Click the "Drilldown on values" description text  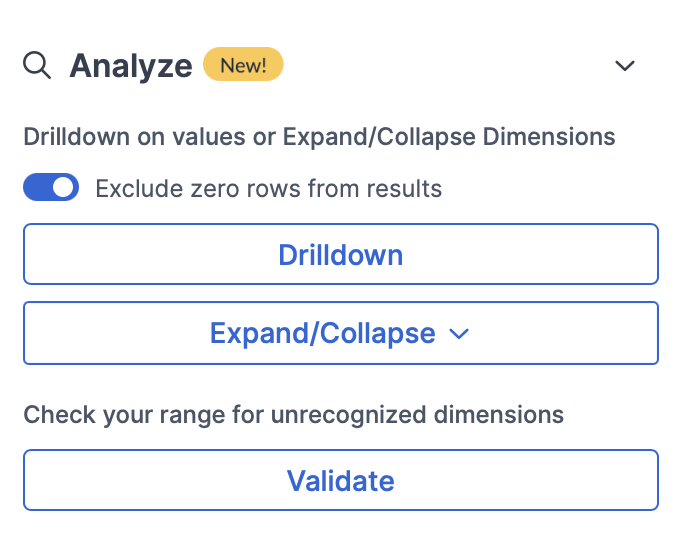319,136
